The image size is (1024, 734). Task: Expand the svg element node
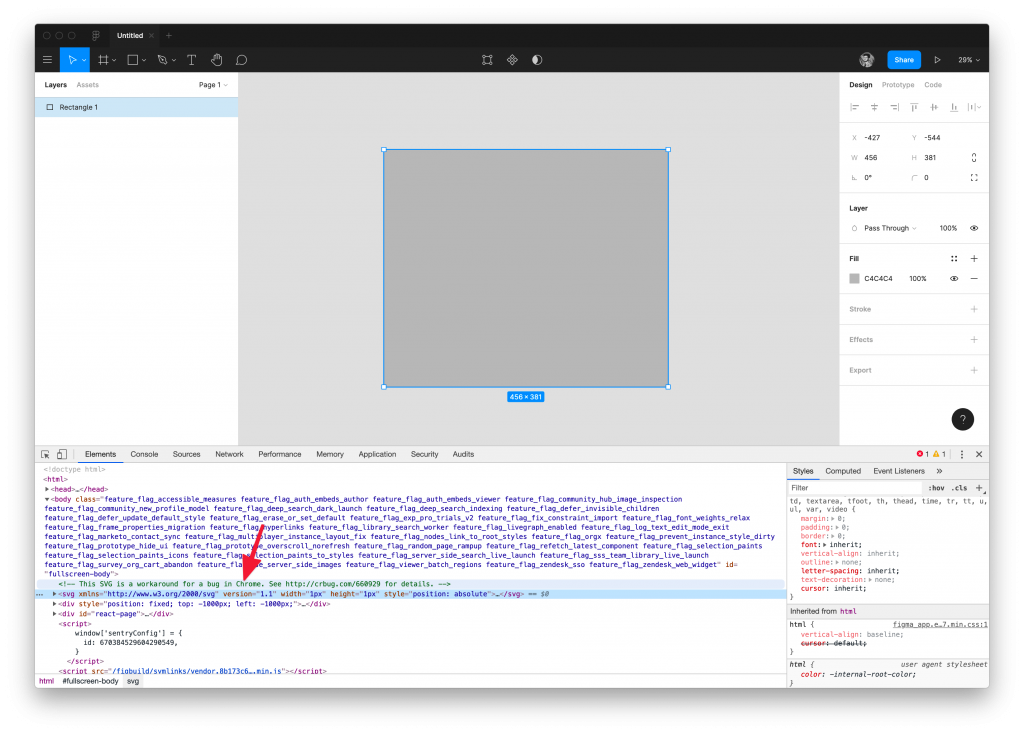(55, 594)
